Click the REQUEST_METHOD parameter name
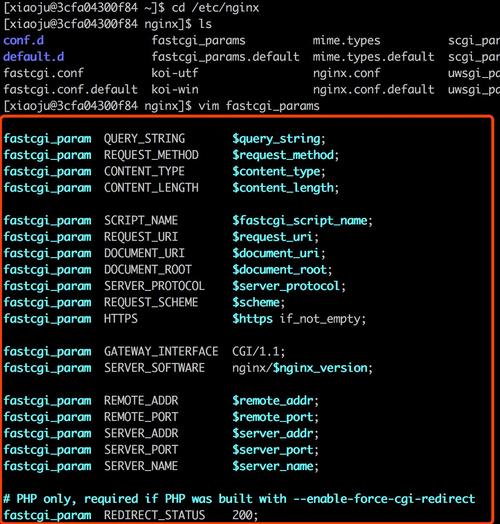The height and width of the screenshot is (524, 500). click(x=151, y=155)
